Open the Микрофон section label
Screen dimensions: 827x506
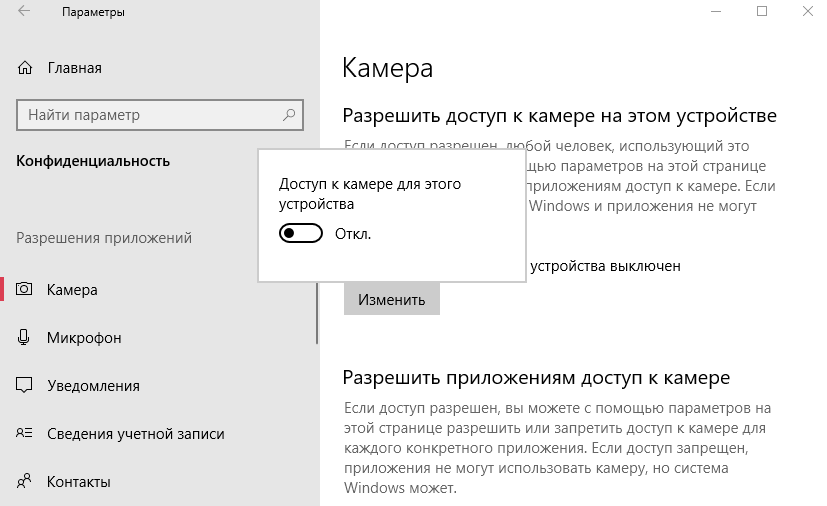tap(84, 338)
